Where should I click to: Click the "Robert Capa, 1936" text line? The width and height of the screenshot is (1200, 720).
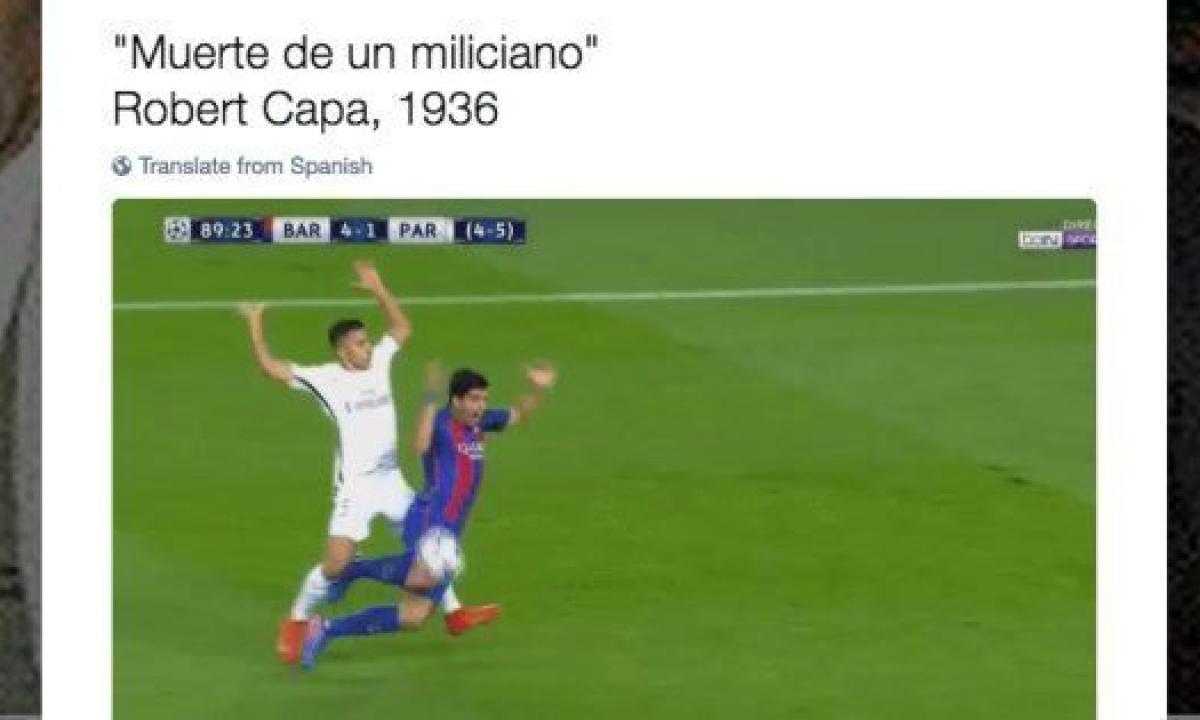click(305, 109)
